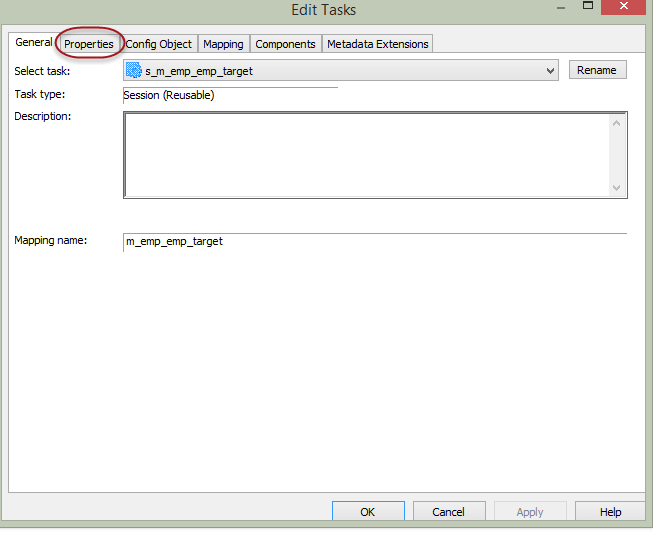653x535 pixels.
Task: Click the Cancel button
Action: click(448, 512)
